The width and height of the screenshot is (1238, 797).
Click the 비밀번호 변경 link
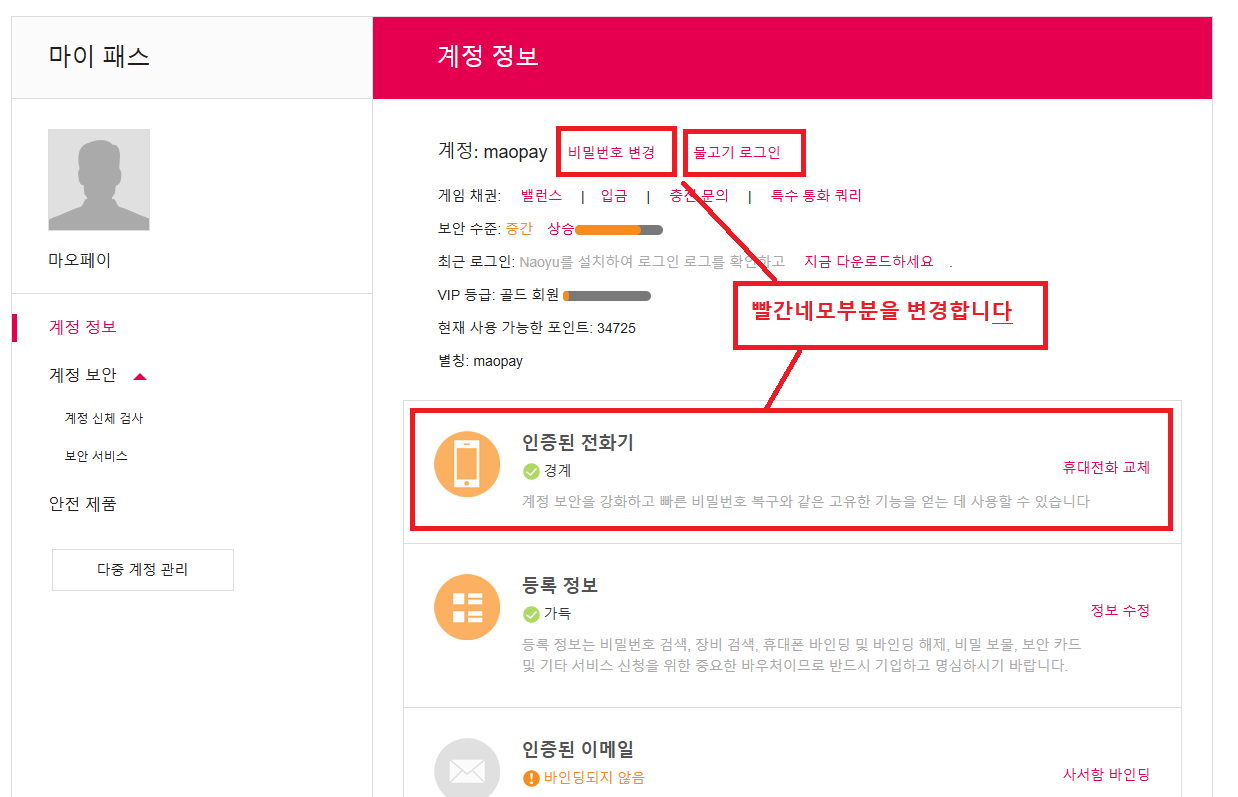click(611, 152)
